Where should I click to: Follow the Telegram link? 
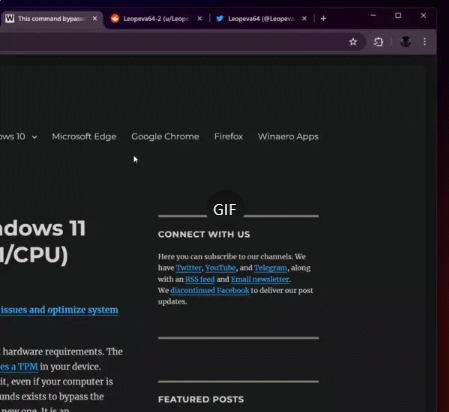(x=270, y=268)
